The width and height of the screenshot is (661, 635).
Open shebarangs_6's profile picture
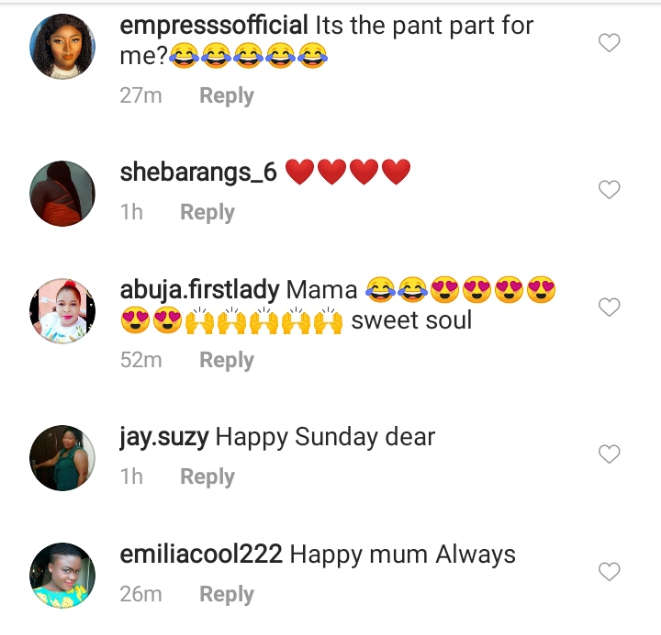[62, 193]
